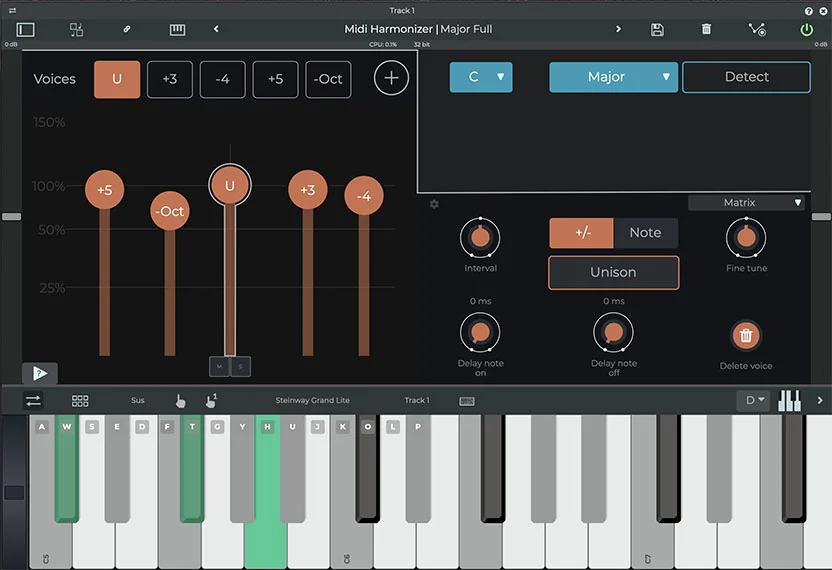This screenshot has width=832, height=570.
Task: Open the Matrix dropdown
Action: [x=746, y=202]
